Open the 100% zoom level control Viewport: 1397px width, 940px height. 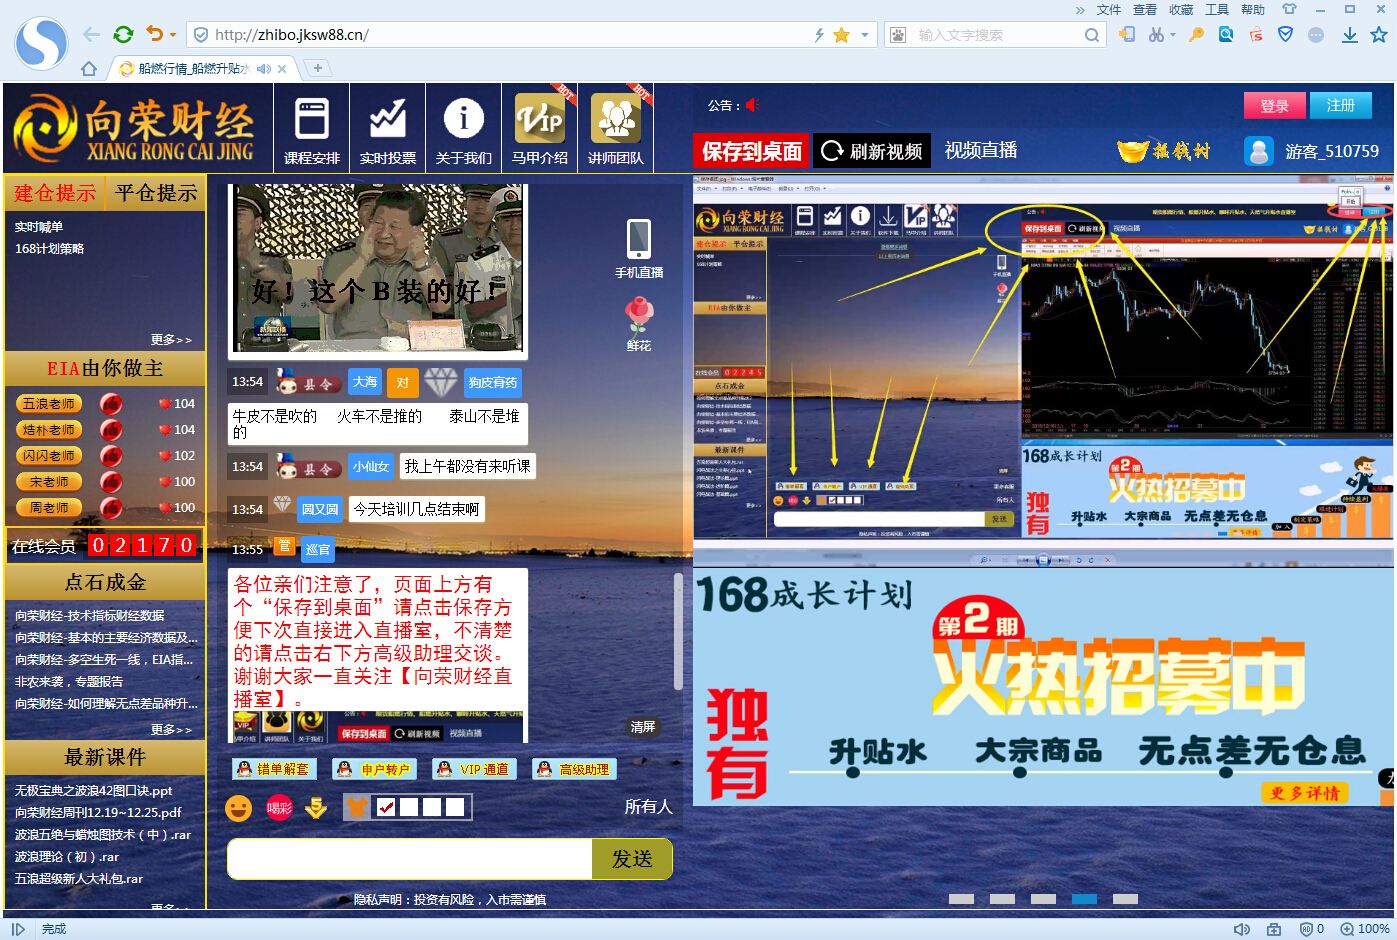coord(1365,929)
